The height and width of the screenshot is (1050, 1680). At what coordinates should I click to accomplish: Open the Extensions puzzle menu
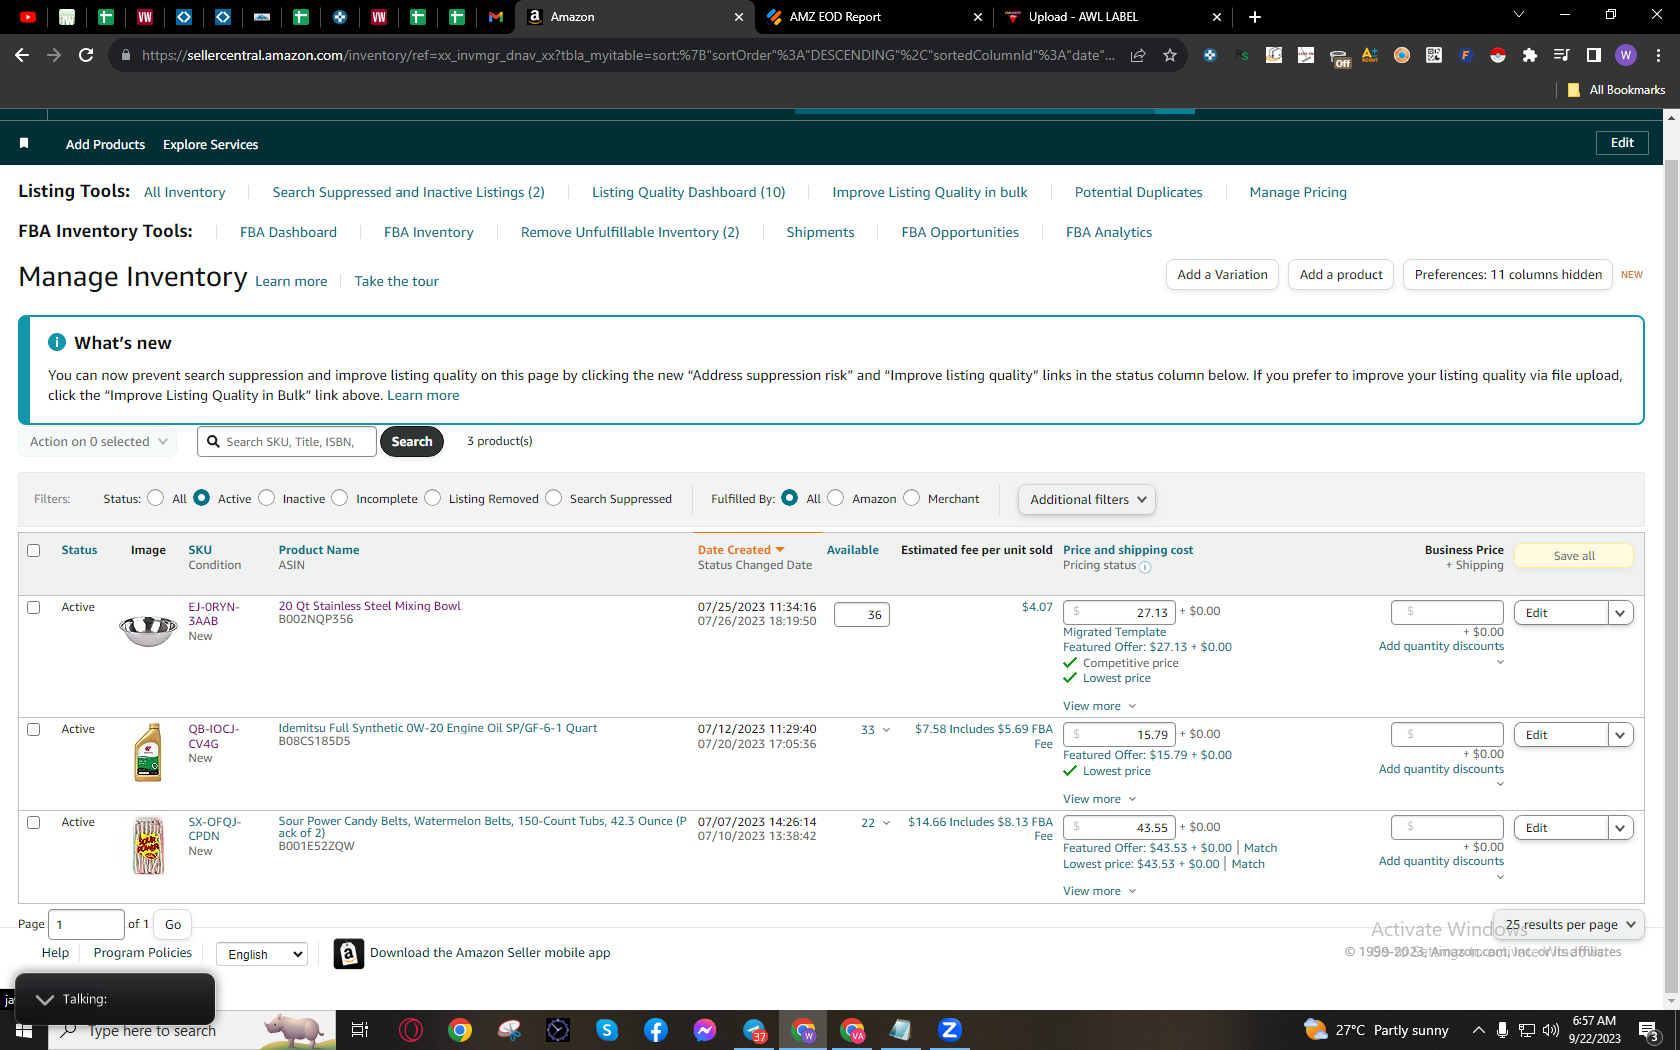click(x=1530, y=55)
